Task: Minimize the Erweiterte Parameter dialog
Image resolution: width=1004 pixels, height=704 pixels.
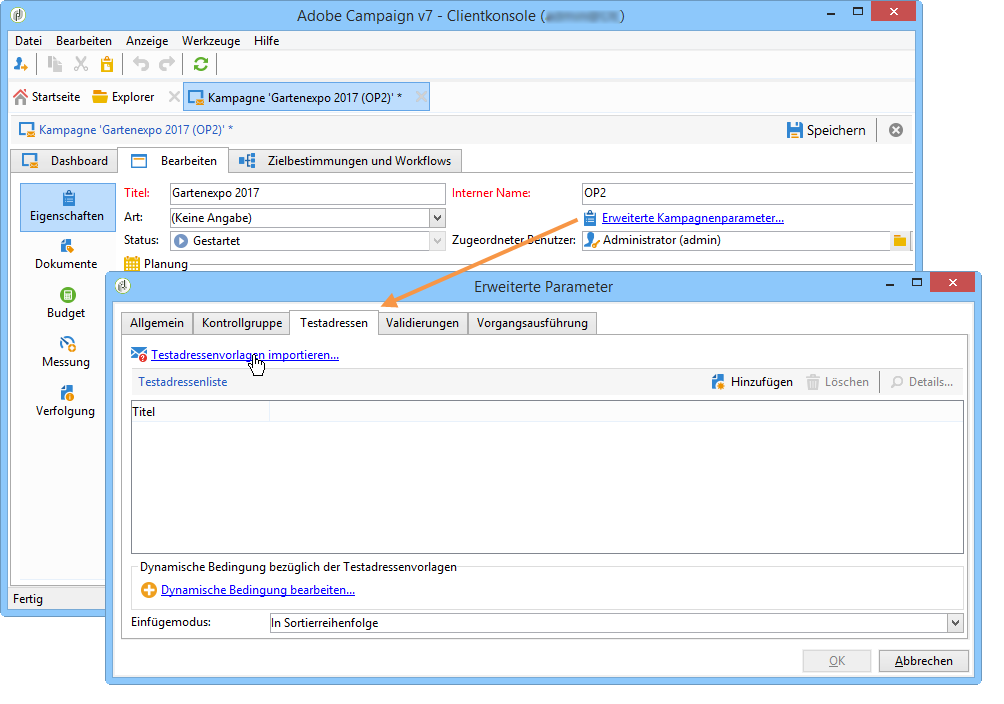Action: click(x=890, y=283)
